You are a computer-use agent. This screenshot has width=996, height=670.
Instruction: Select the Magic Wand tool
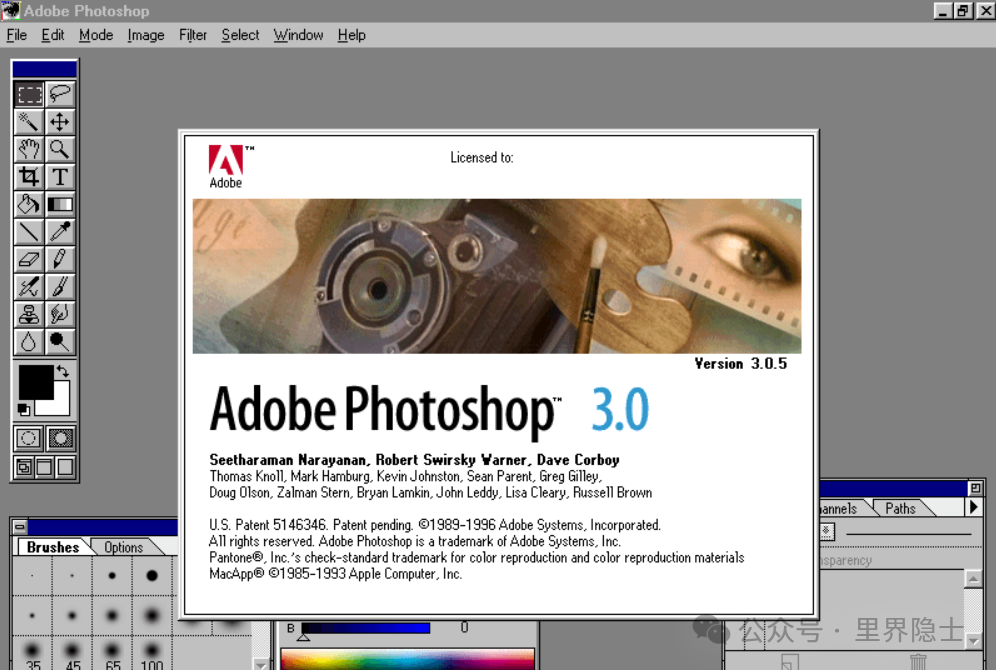pyautogui.click(x=29, y=122)
